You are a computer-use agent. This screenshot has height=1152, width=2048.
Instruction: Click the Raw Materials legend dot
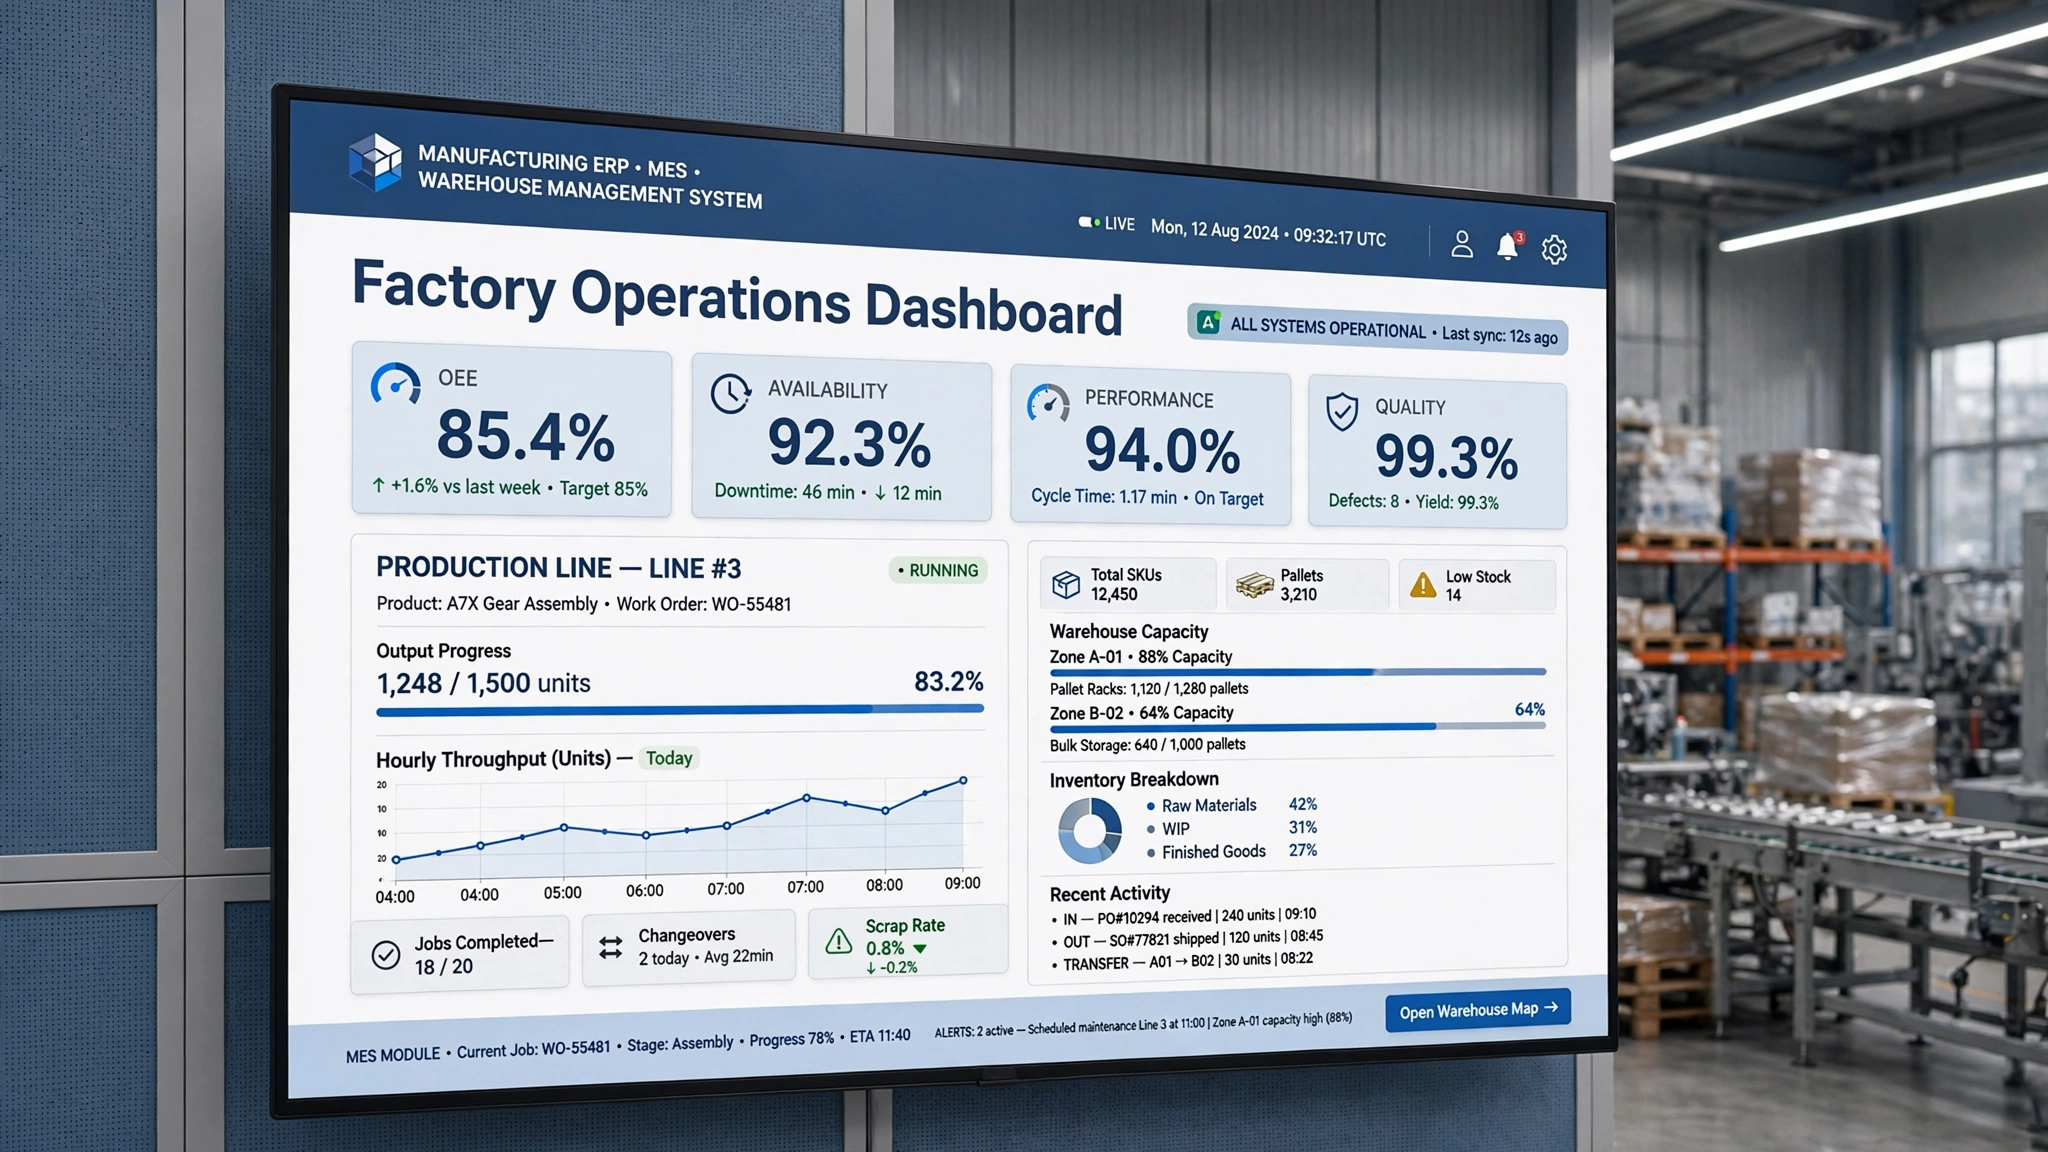pos(1151,805)
